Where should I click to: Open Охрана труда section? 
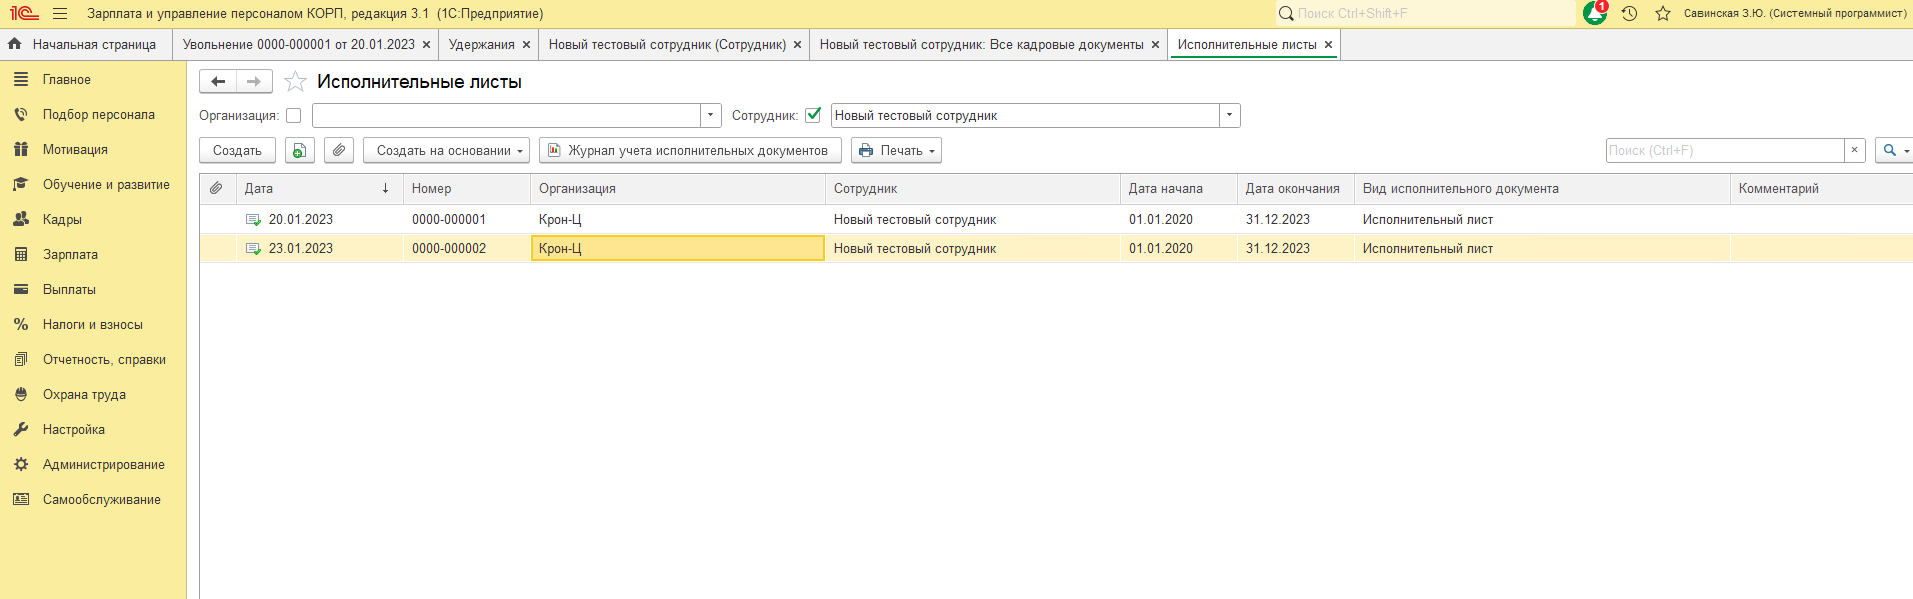coord(84,394)
